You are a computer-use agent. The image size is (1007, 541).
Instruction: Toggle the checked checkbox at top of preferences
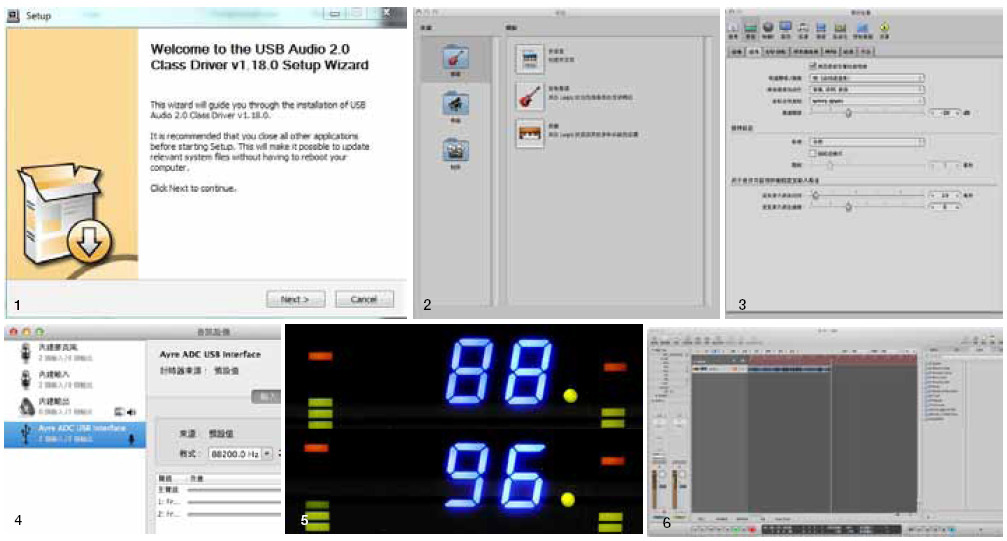[x=811, y=65]
